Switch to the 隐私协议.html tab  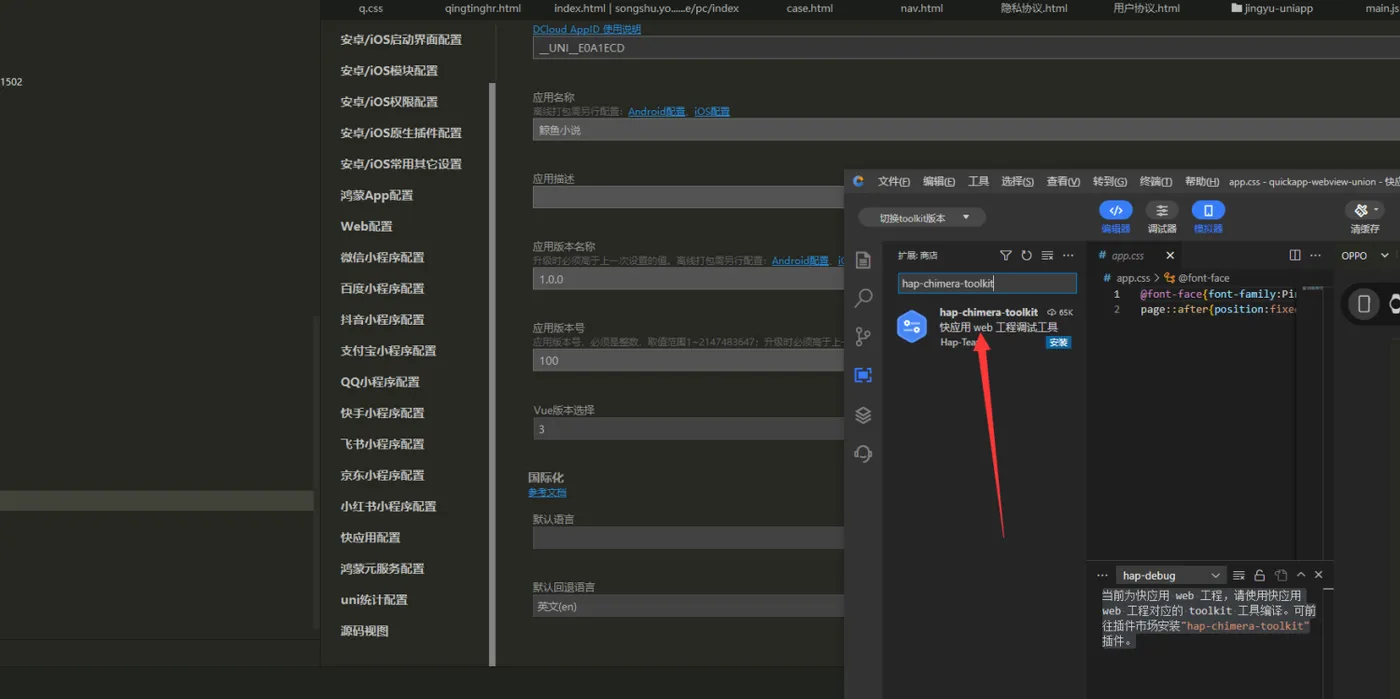pos(1034,8)
